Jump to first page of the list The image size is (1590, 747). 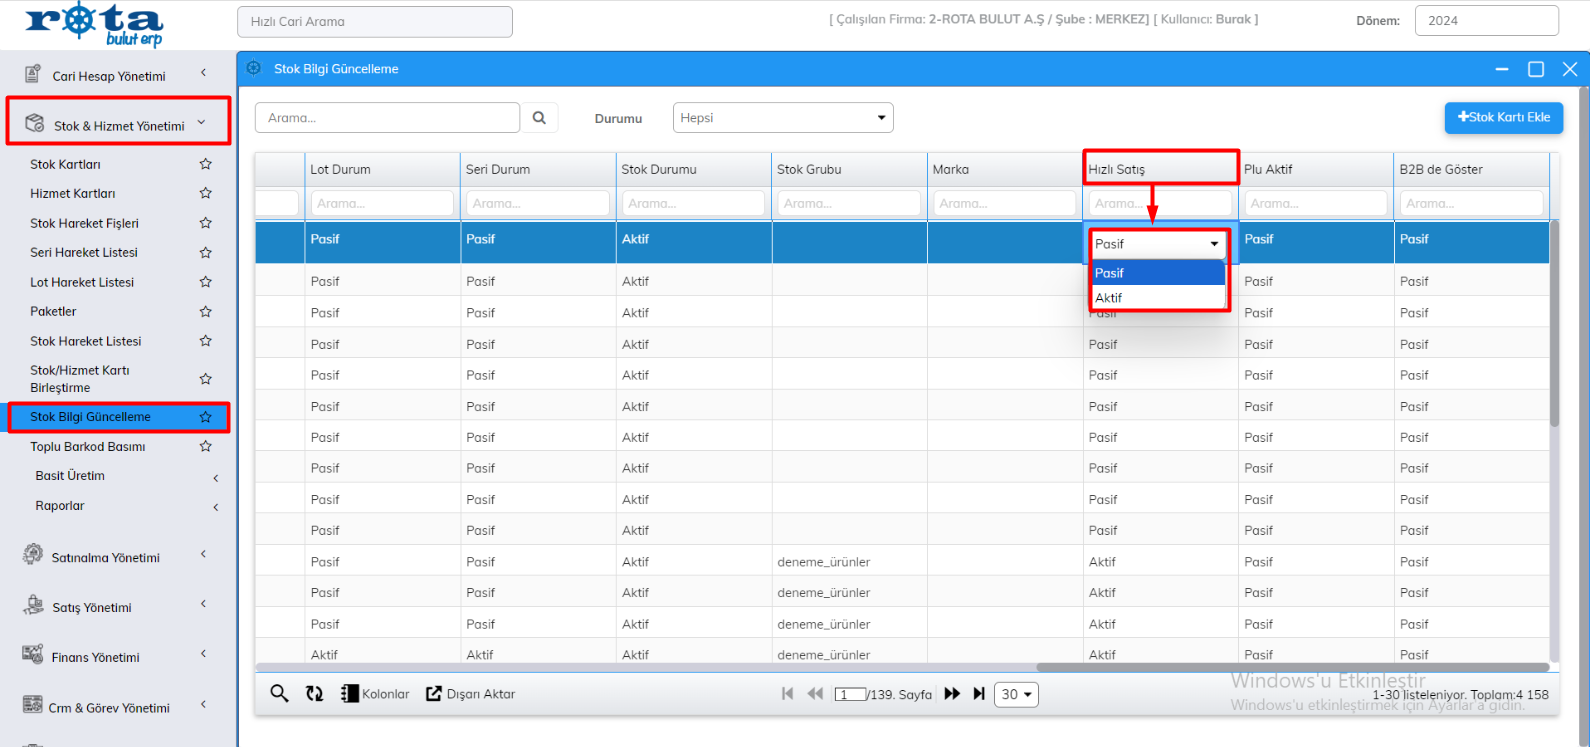[x=787, y=694]
